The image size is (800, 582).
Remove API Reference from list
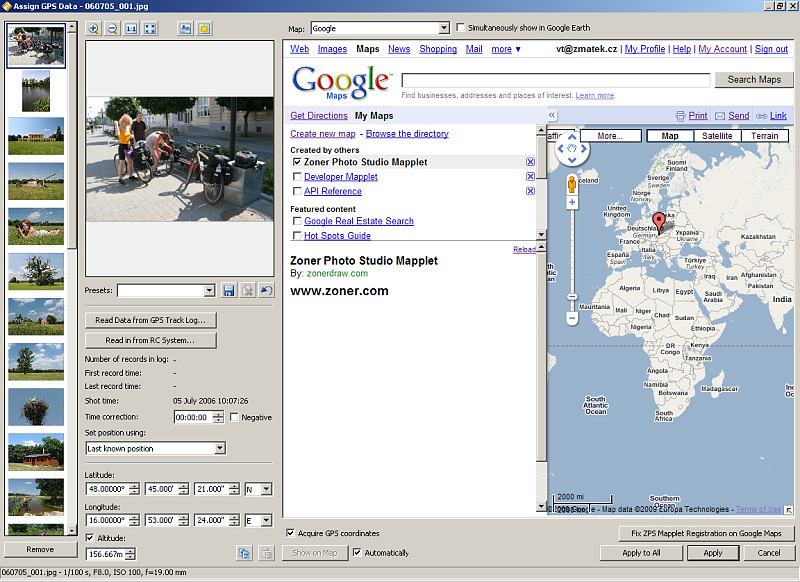[x=531, y=191]
